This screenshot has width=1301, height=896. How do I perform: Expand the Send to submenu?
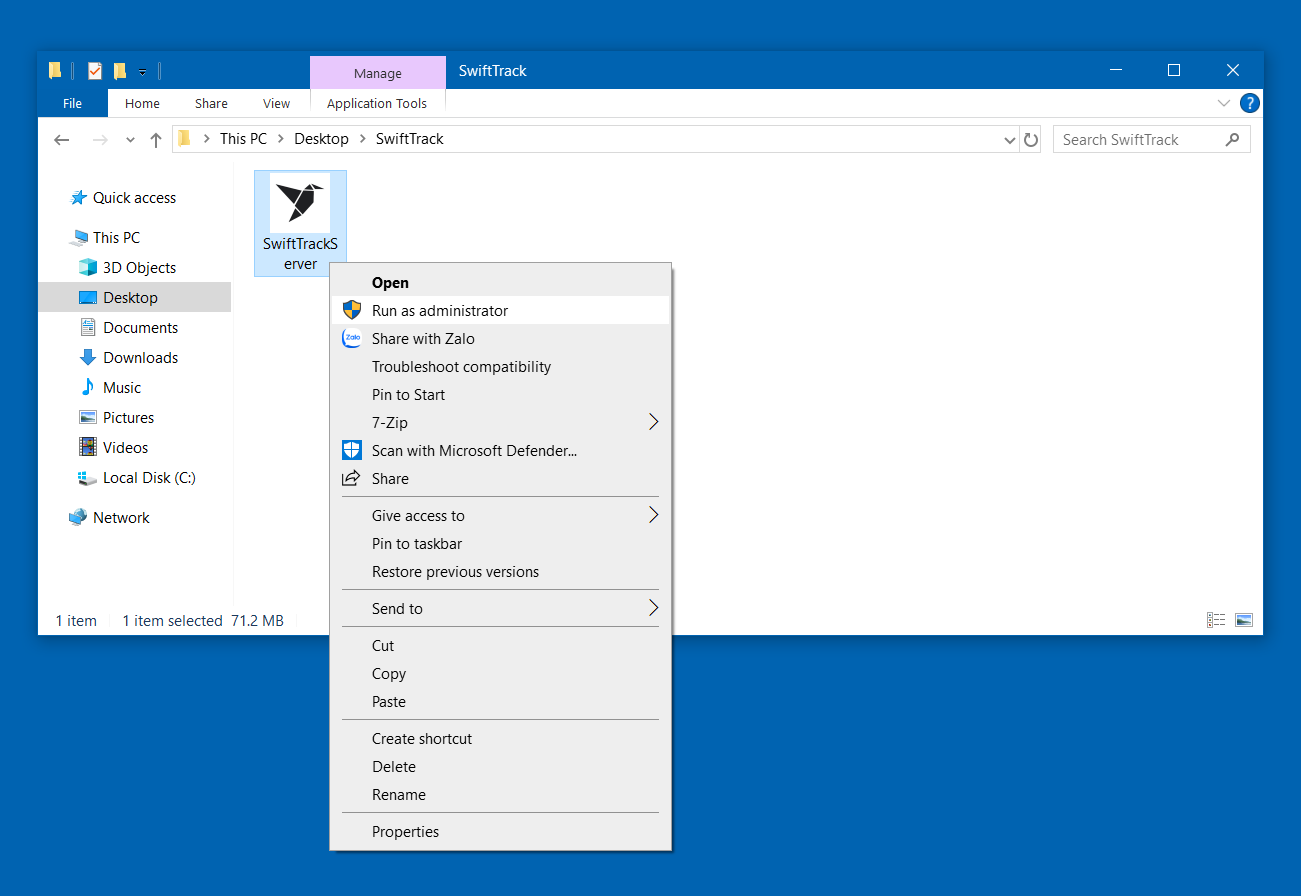tap(500, 609)
